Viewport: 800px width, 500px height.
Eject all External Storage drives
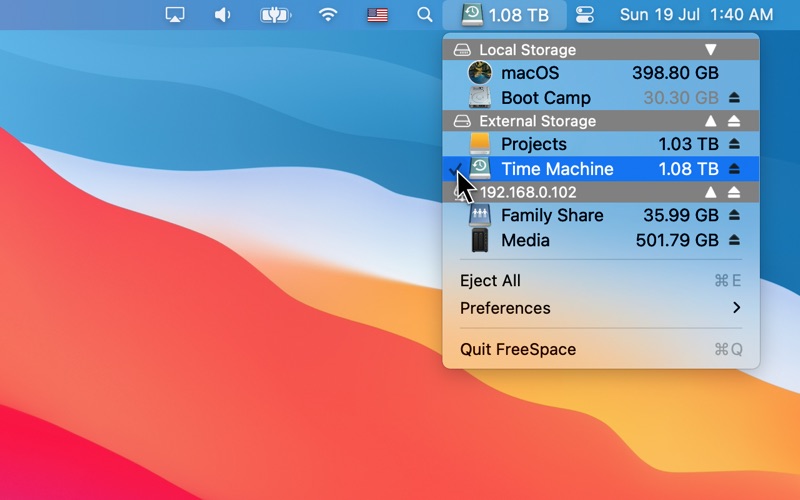point(734,121)
